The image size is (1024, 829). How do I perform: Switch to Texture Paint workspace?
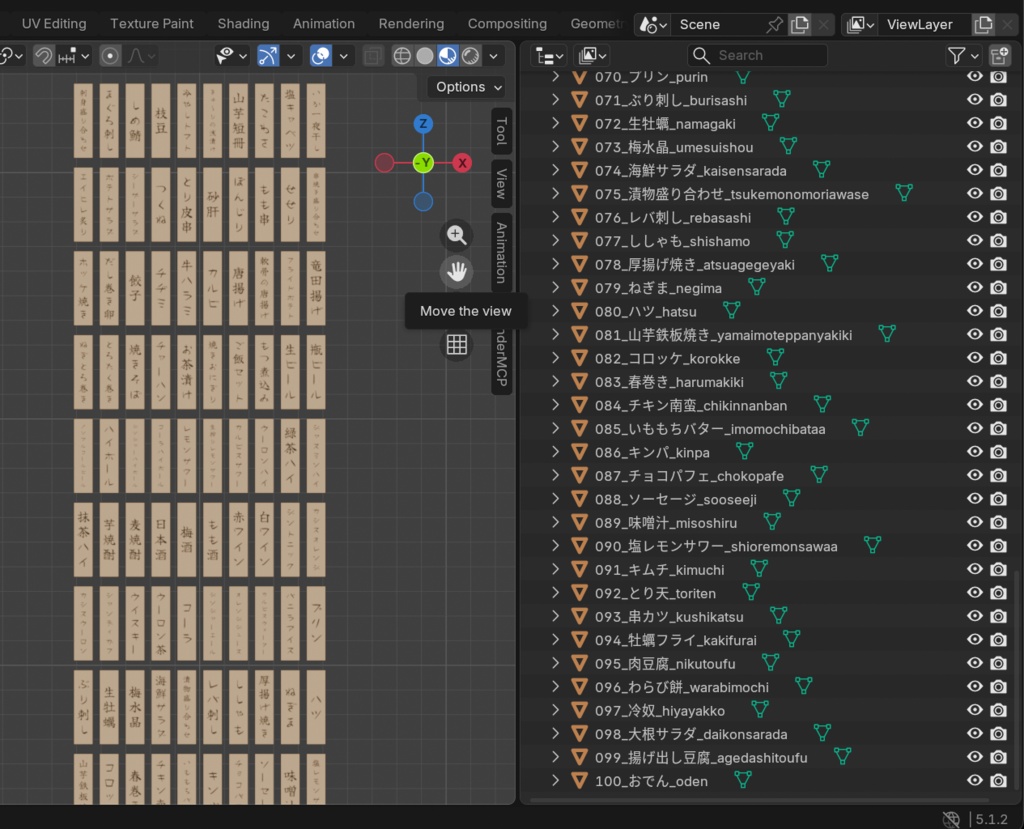152,24
